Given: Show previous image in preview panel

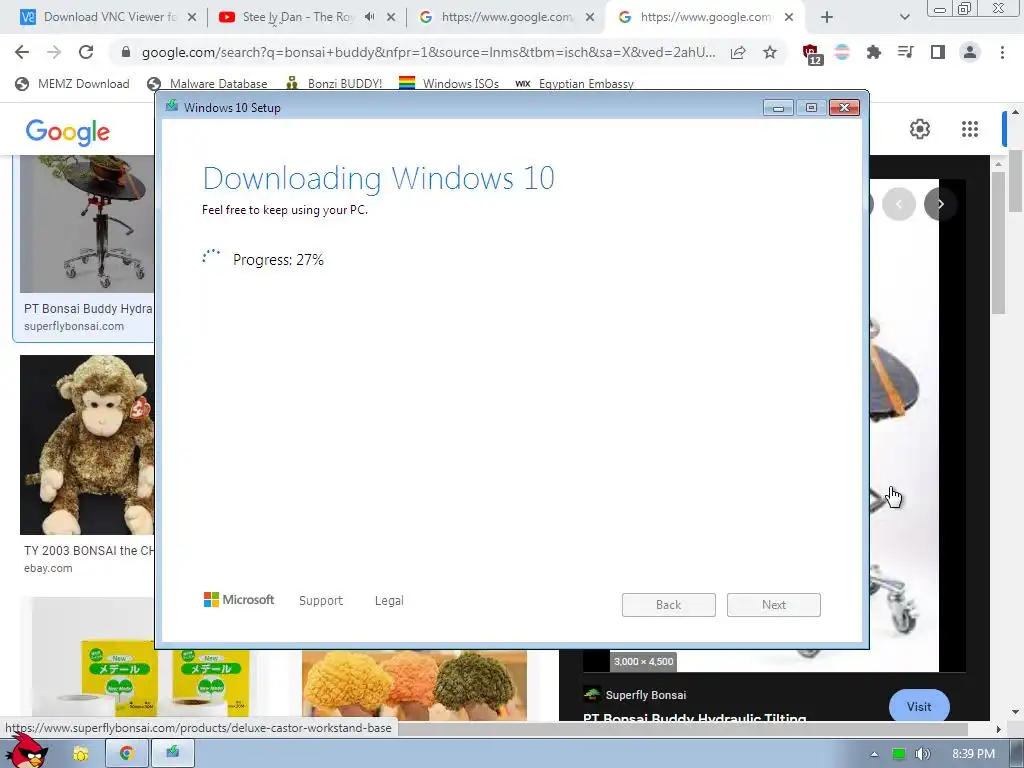Looking at the screenshot, I should click(x=899, y=204).
